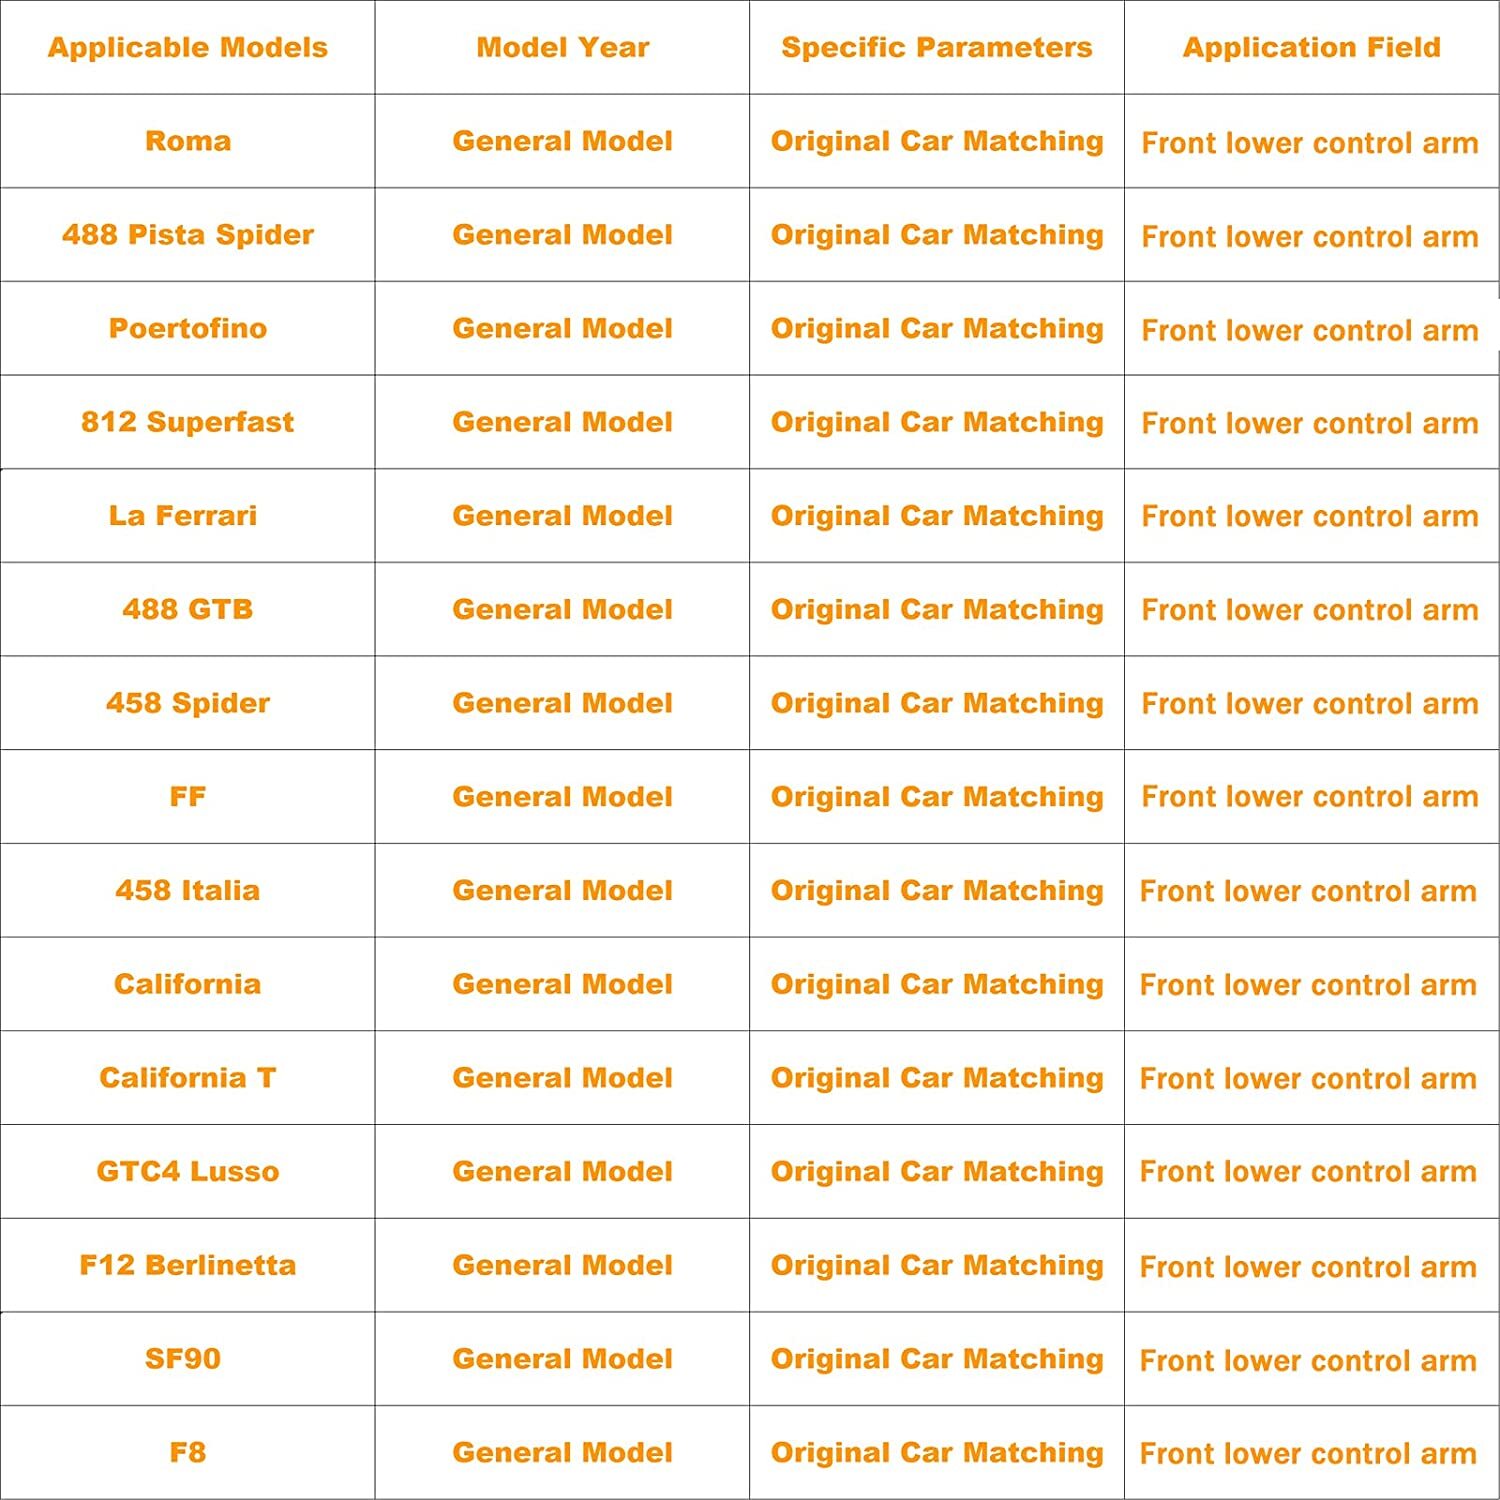The image size is (1500, 1500).
Task: Click Front lower control arm in F8 row
Action: [x=1308, y=1453]
